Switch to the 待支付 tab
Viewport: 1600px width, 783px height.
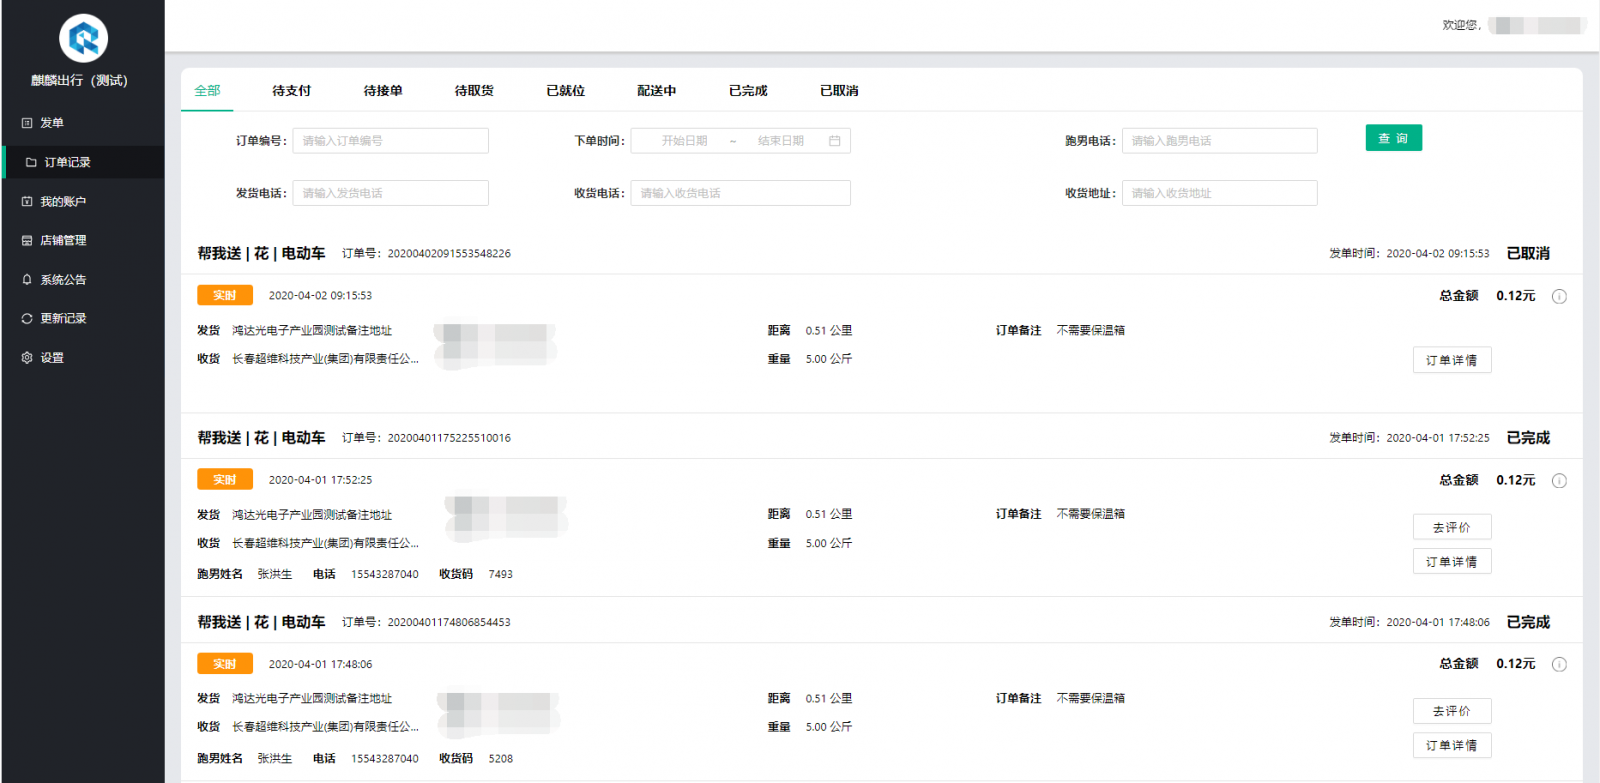(x=291, y=91)
